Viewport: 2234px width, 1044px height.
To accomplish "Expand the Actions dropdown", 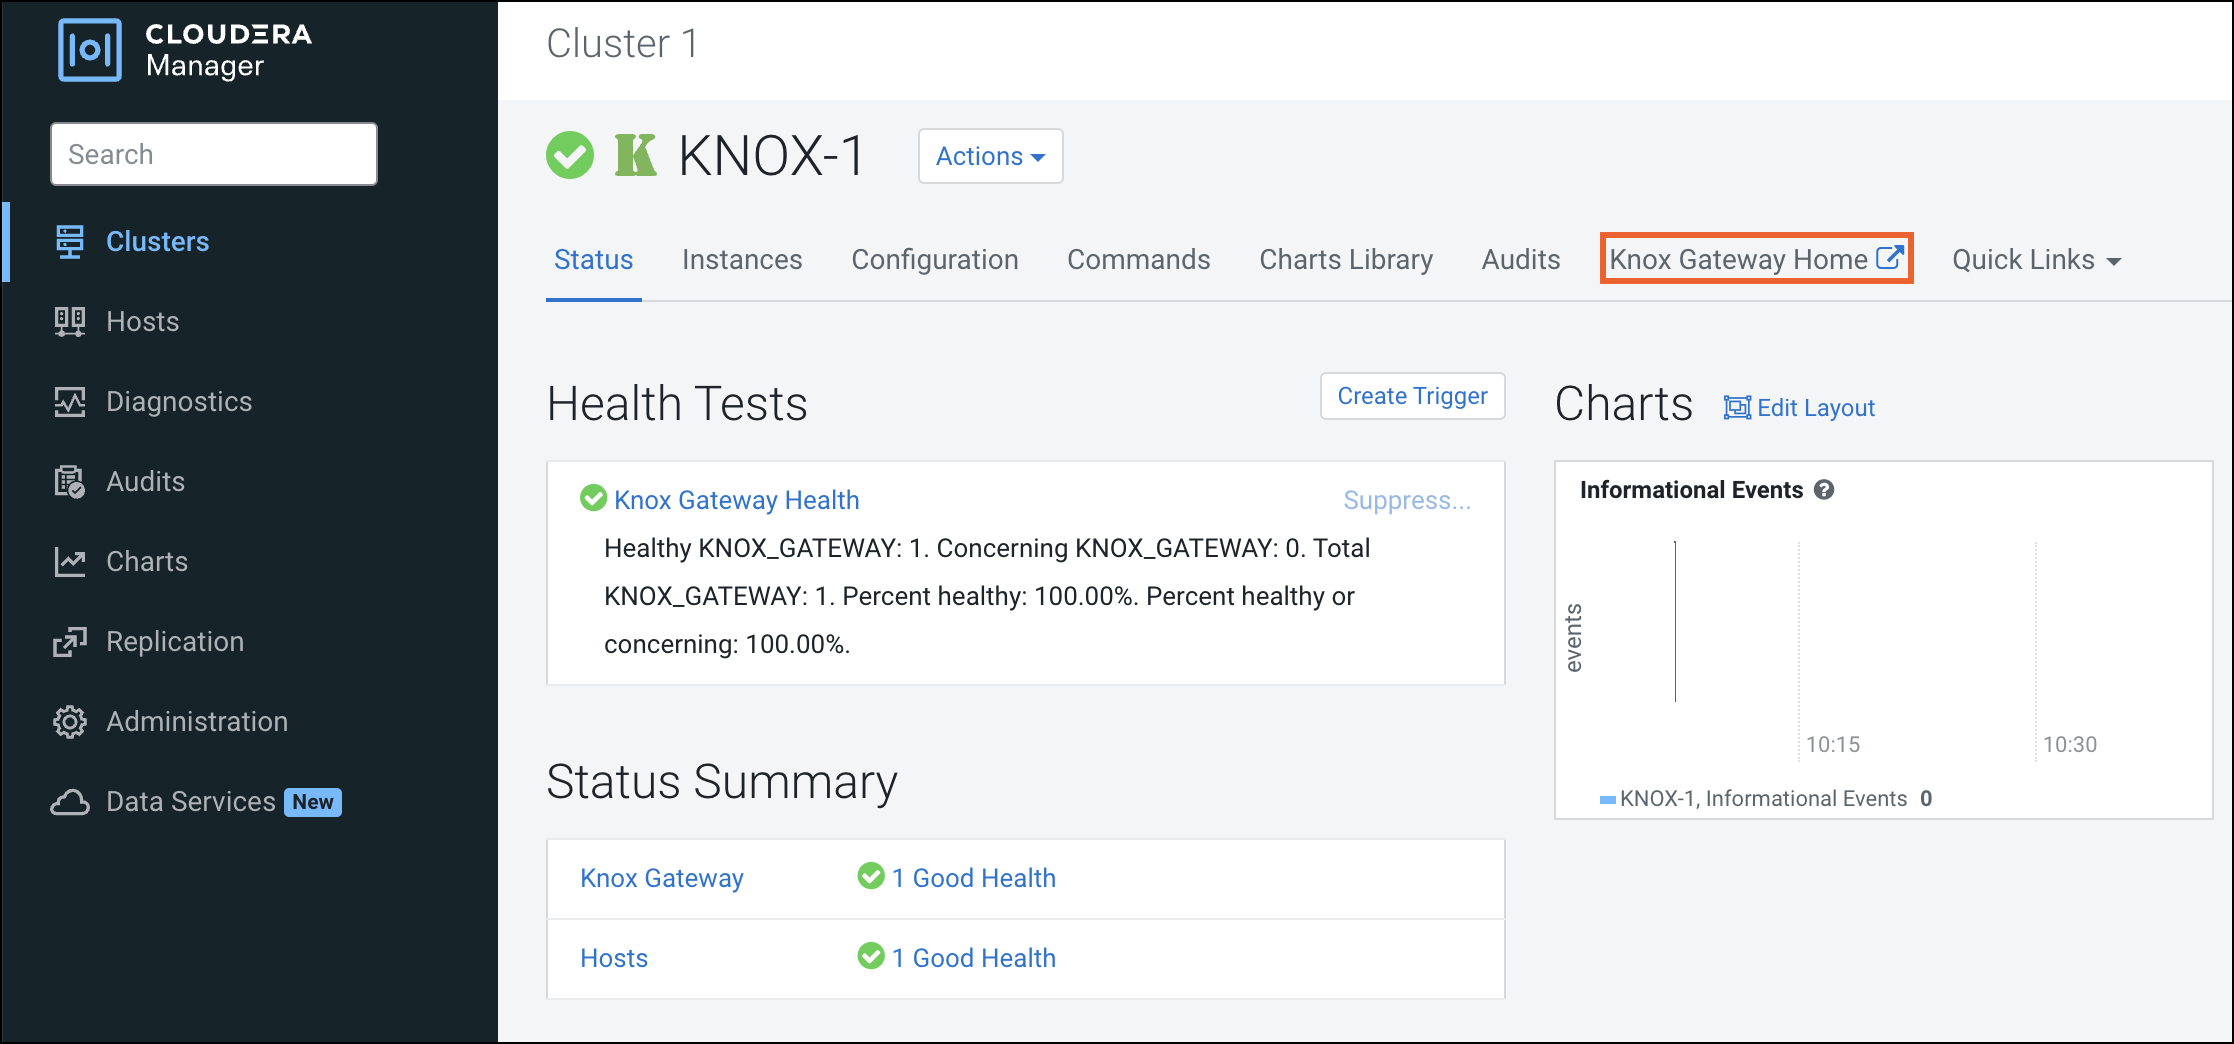I will point(990,156).
